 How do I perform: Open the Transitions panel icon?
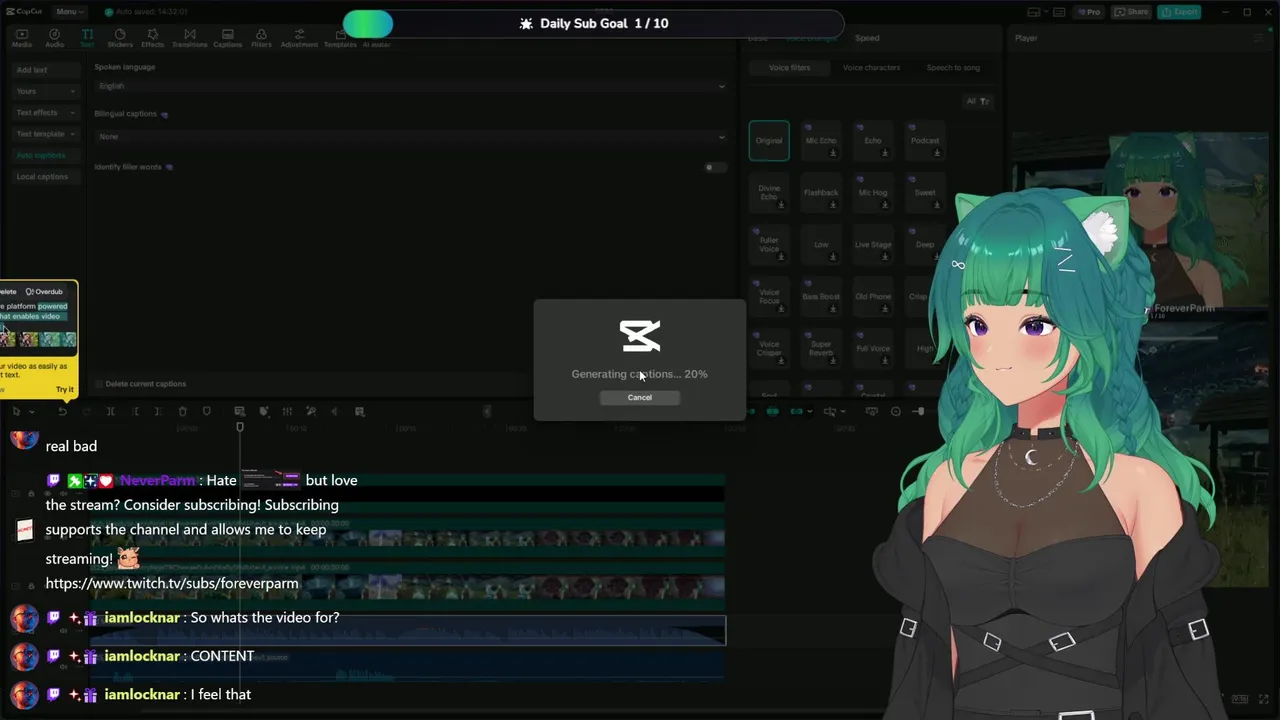click(x=189, y=38)
